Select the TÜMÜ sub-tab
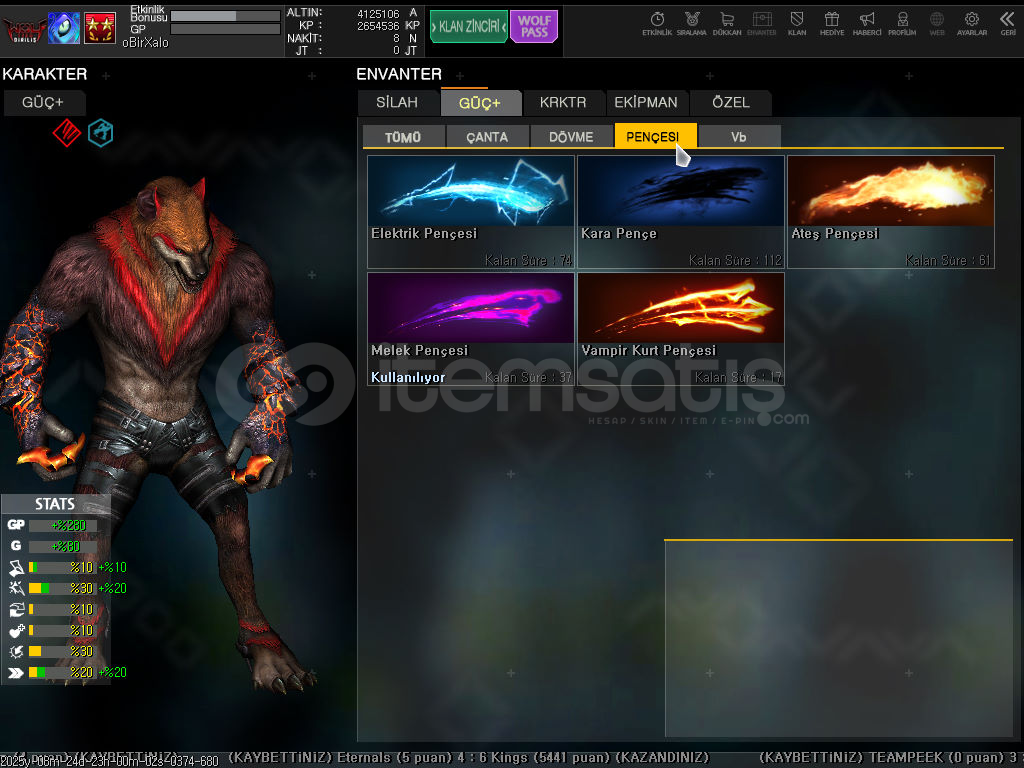This screenshot has width=1024, height=768. (403, 136)
